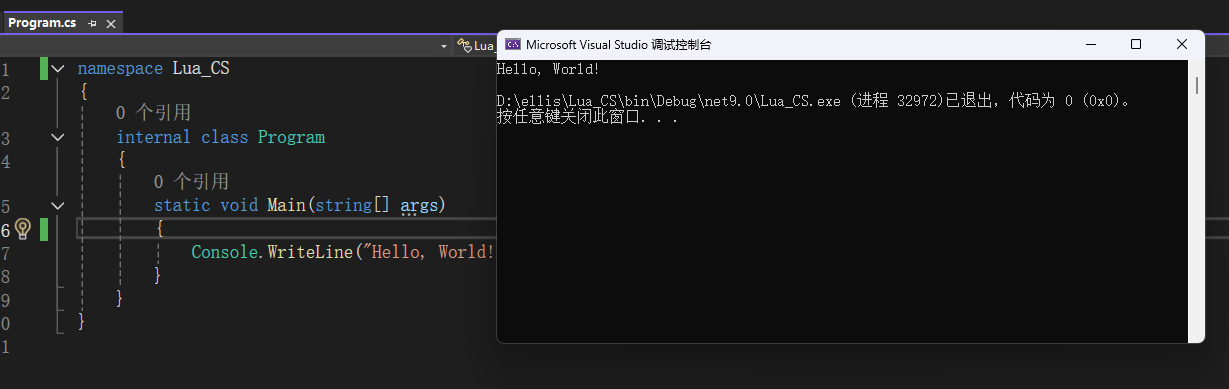Click "0 个引用" above class Program
Image resolution: width=1229 pixels, height=389 pixels.
click(x=153, y=113)
